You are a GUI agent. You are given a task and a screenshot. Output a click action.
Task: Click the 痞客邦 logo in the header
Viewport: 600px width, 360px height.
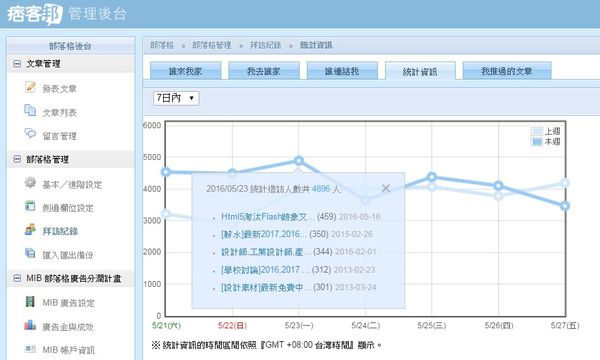(x=34, y=14)
